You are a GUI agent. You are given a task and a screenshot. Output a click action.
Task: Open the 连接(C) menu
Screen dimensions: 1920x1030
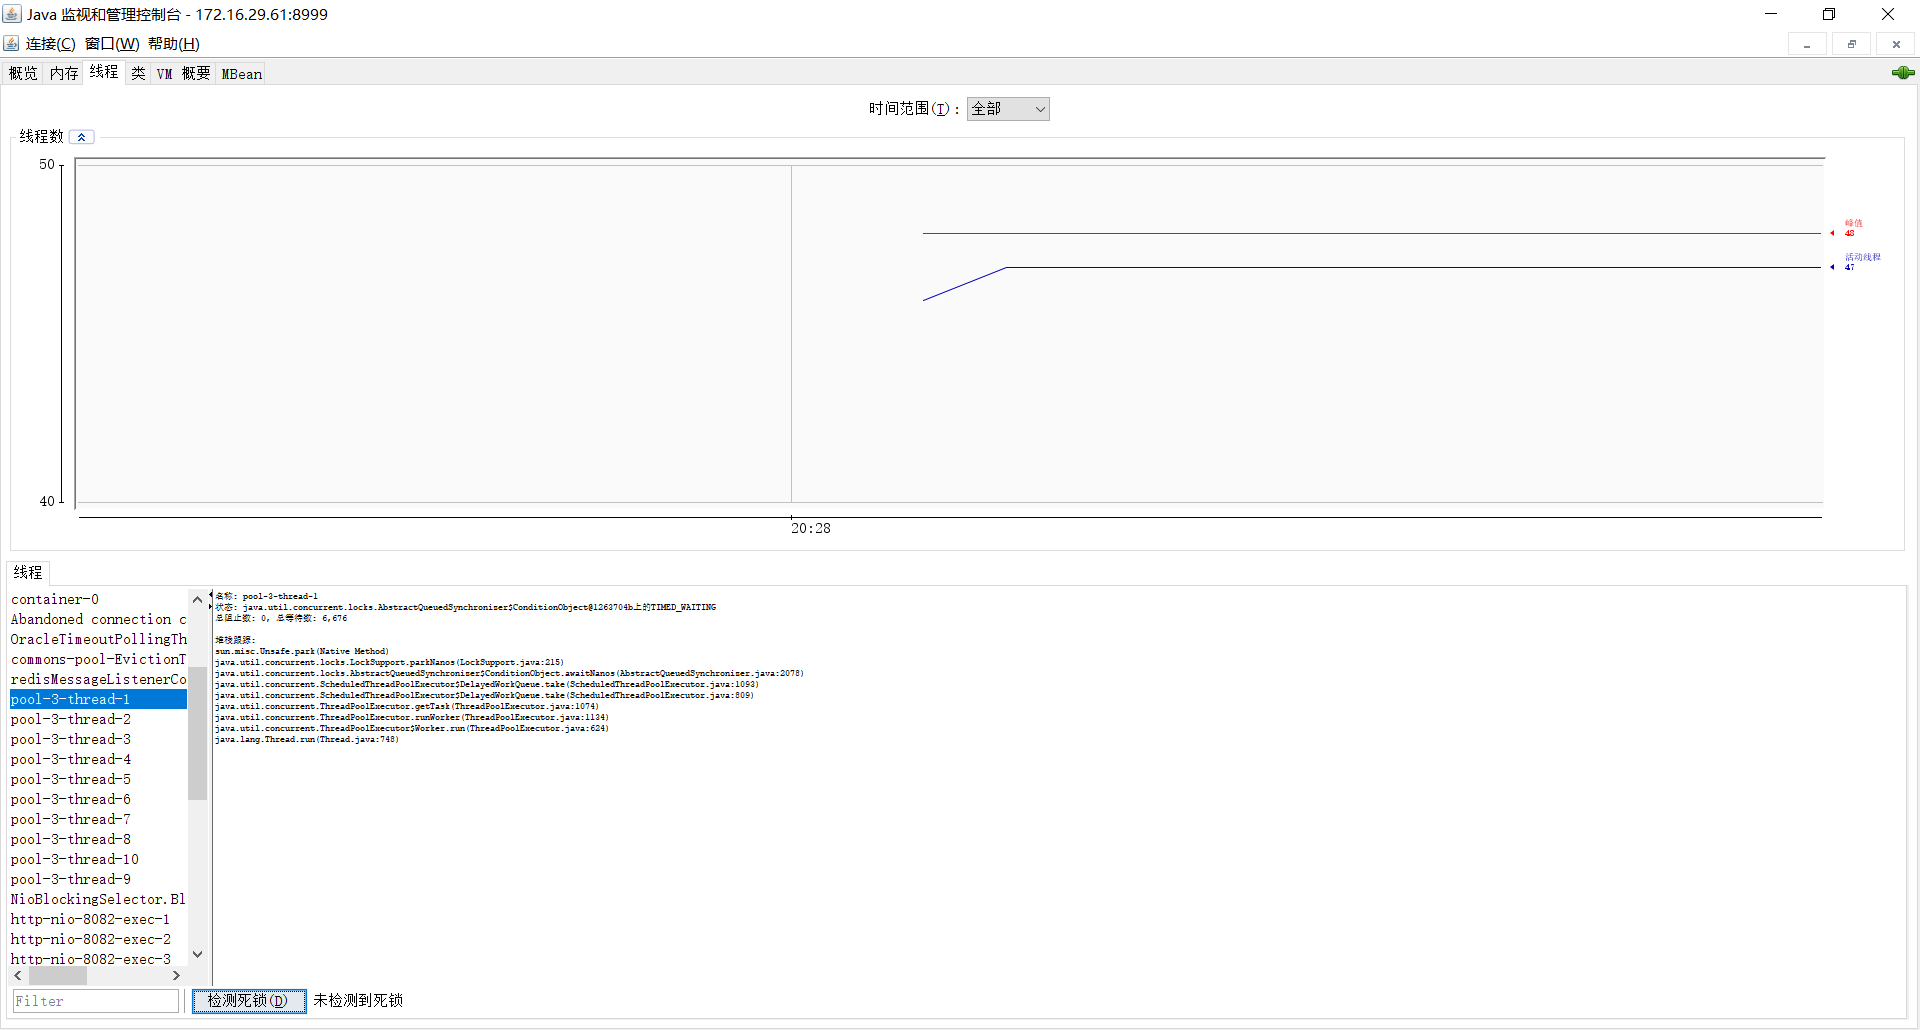51,44
